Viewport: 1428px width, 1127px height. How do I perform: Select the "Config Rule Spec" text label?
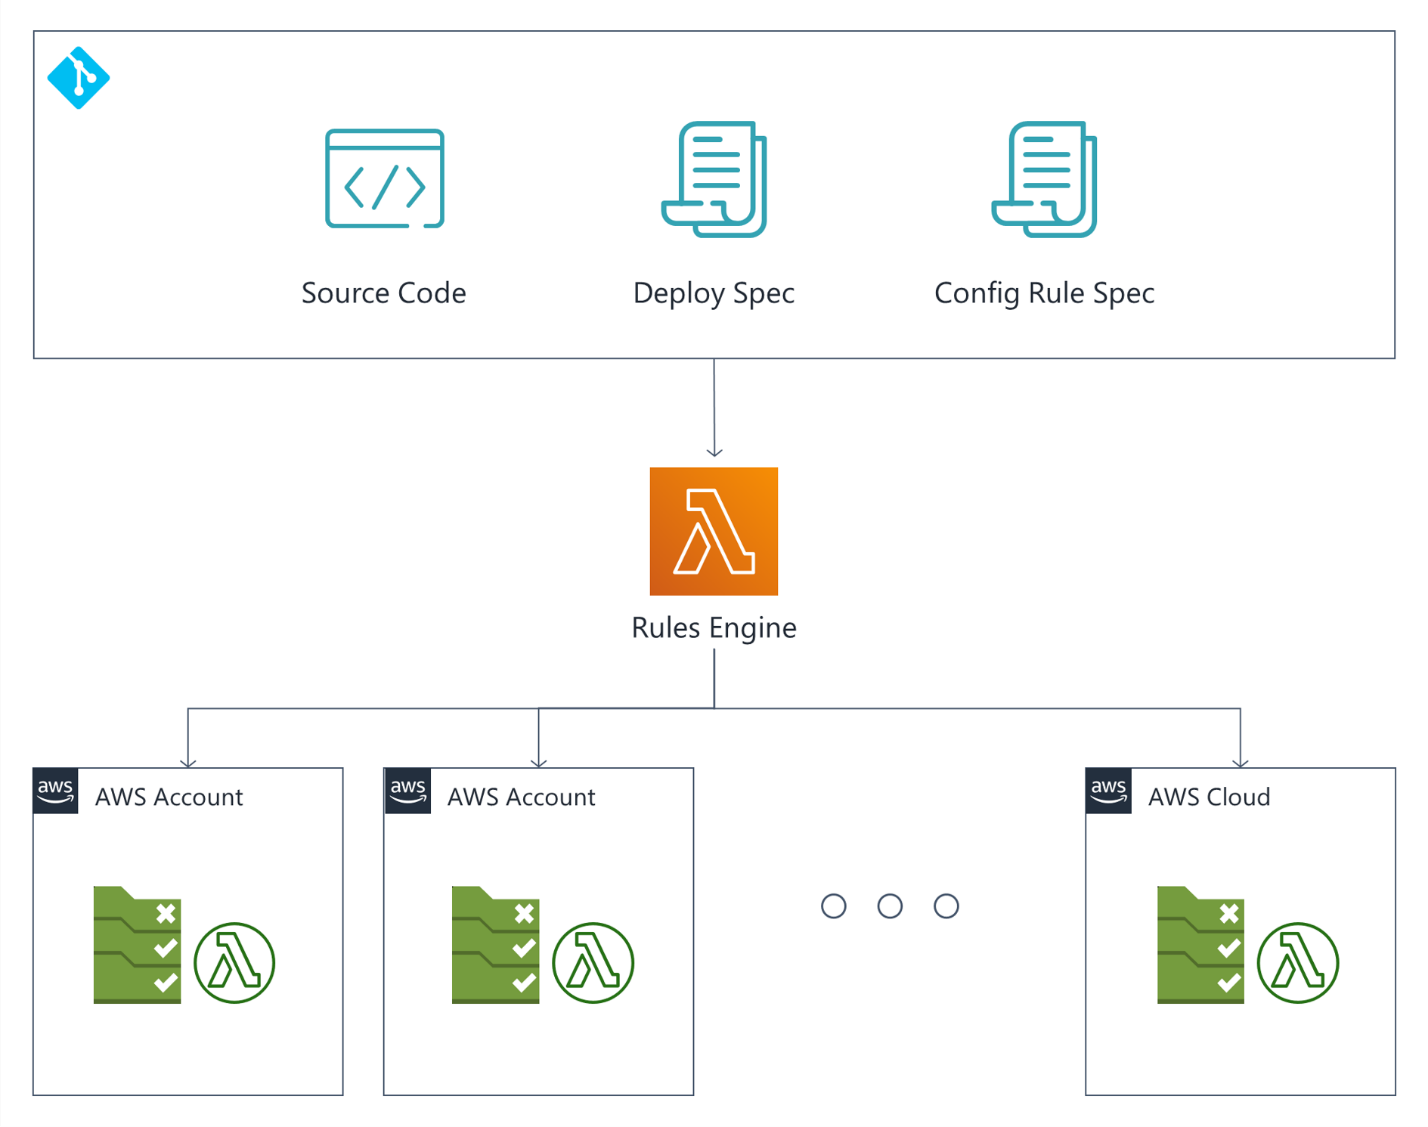(1044, 293)
